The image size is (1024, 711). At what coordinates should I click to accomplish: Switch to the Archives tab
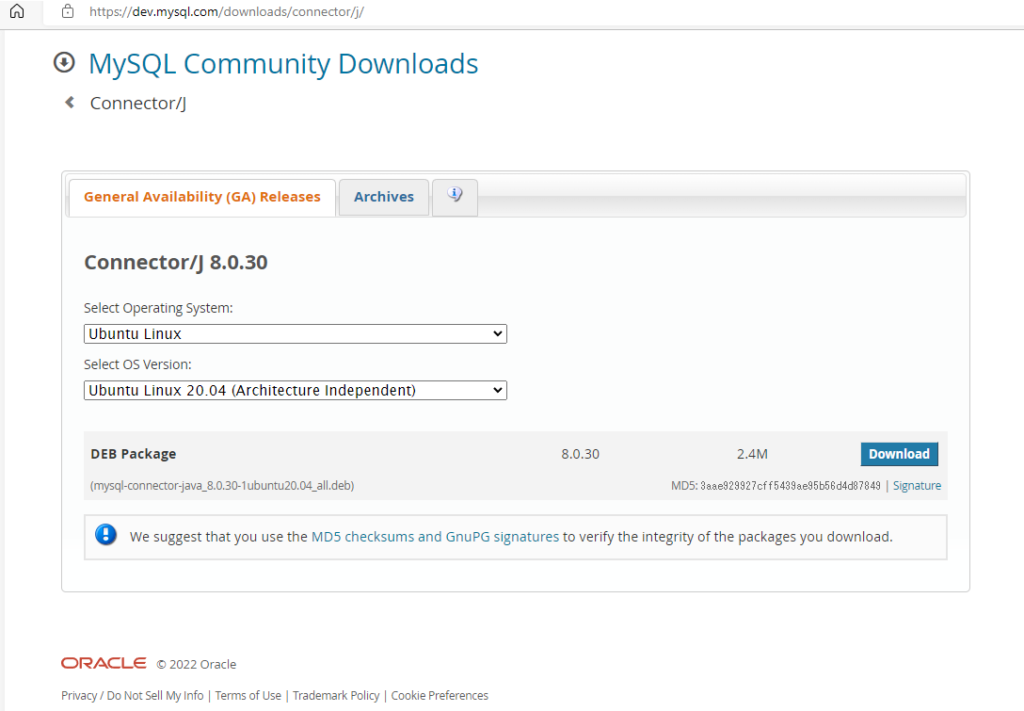pos(383,196)
